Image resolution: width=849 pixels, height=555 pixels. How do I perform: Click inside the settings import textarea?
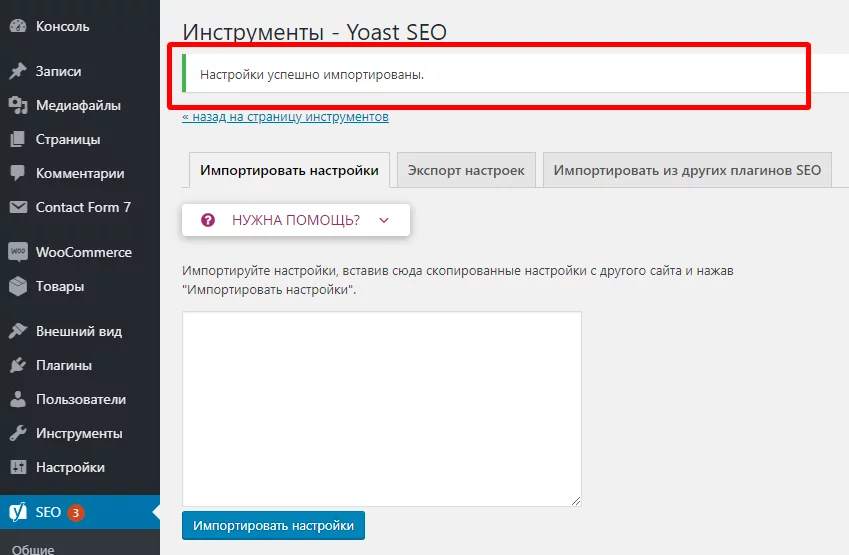[382, 409]
